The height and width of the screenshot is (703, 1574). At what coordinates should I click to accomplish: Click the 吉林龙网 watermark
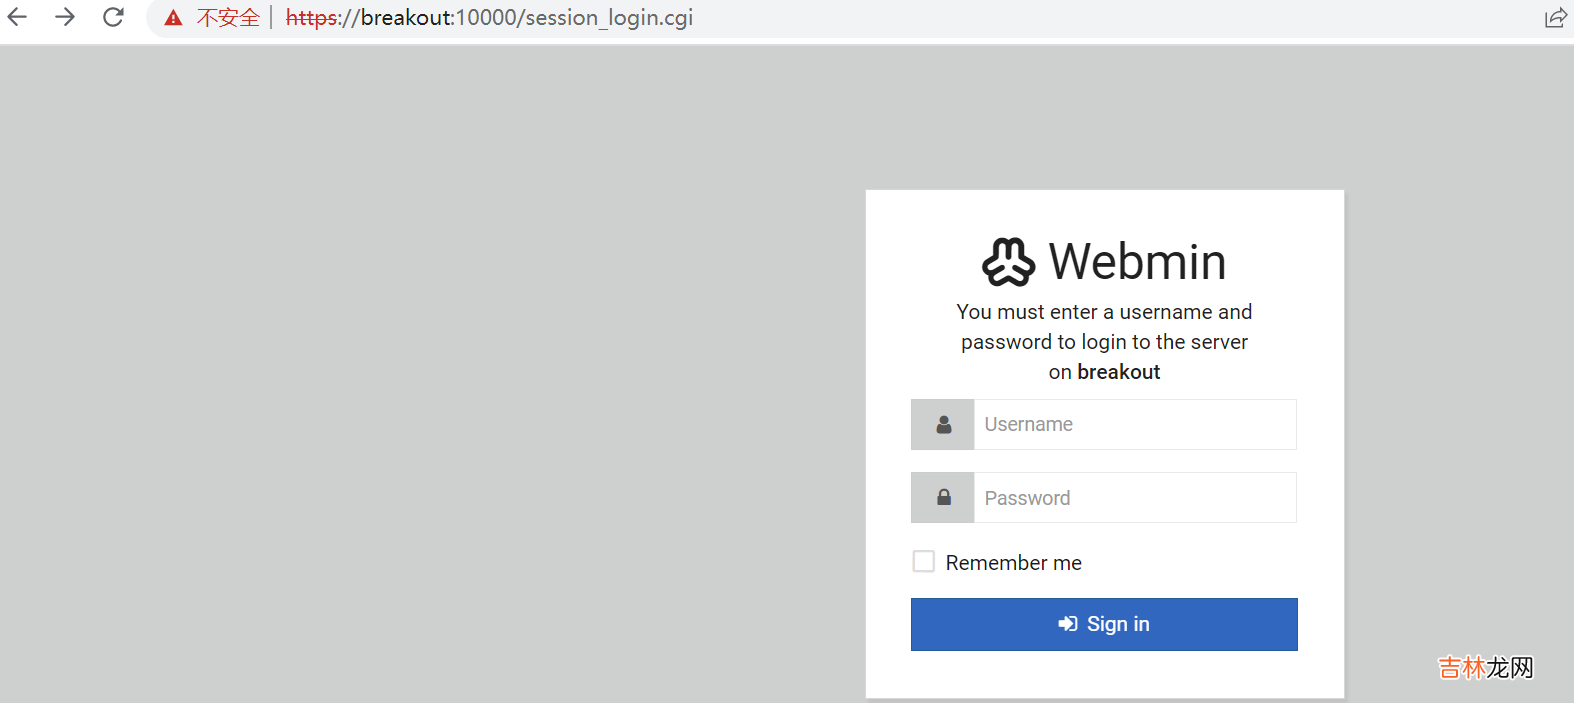pos(1485,667)
